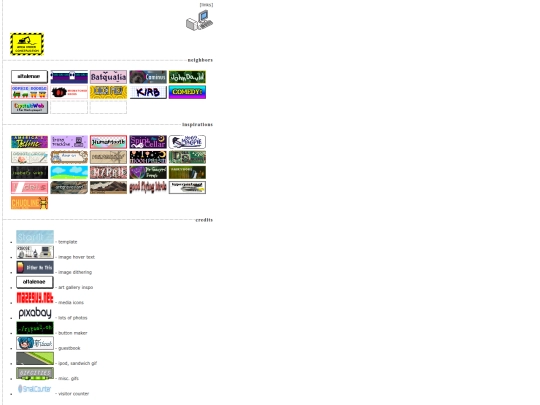Click the pixel computer icon under links
Screen dimensions: 540x405
click(199, 20)
